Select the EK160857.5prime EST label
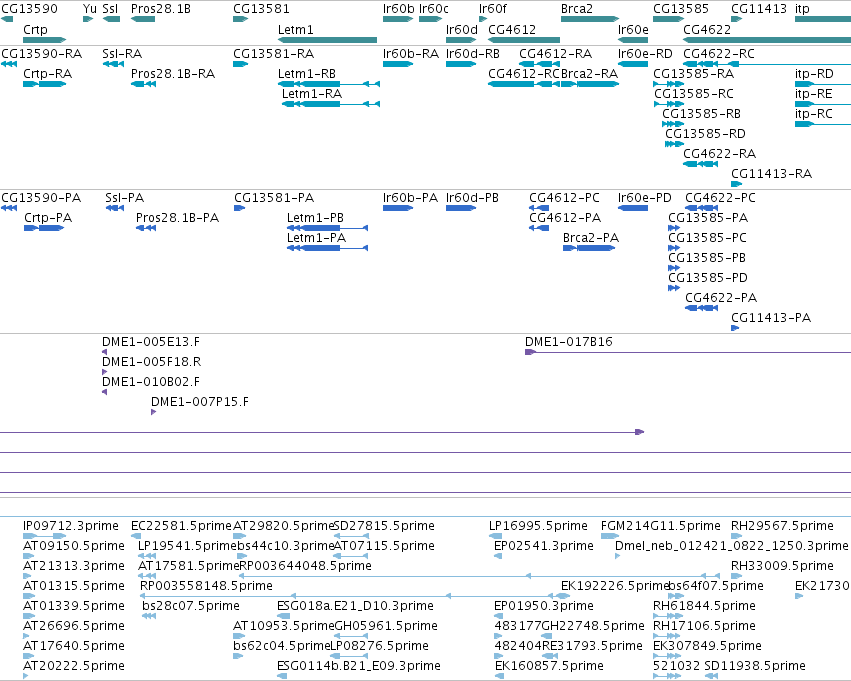 click(549, 666)
